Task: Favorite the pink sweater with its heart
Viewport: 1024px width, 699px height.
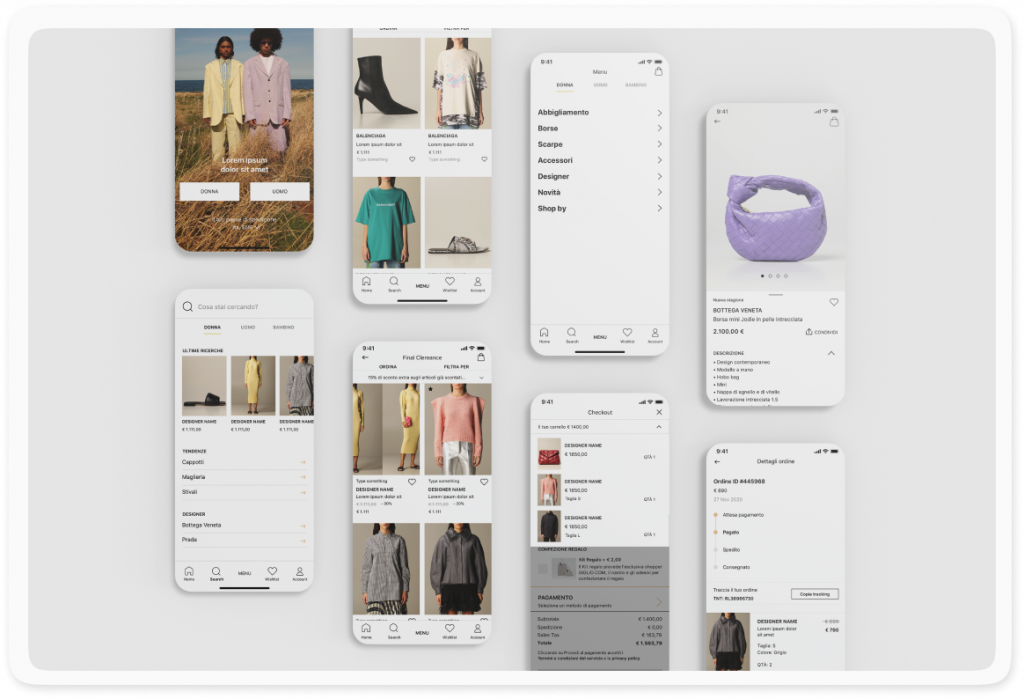Action: click(484, 481)
